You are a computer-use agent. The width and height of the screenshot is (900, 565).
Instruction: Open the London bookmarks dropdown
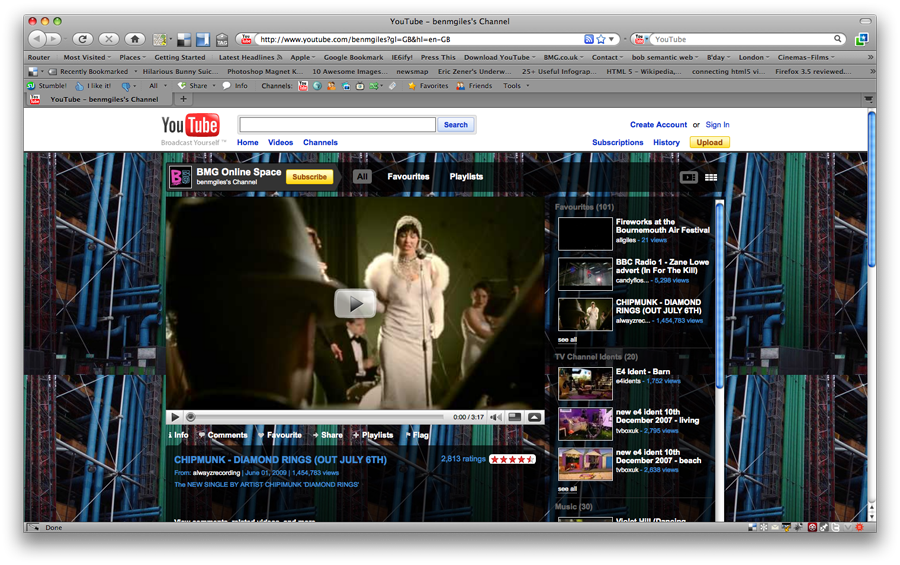[x=754, y=57]
